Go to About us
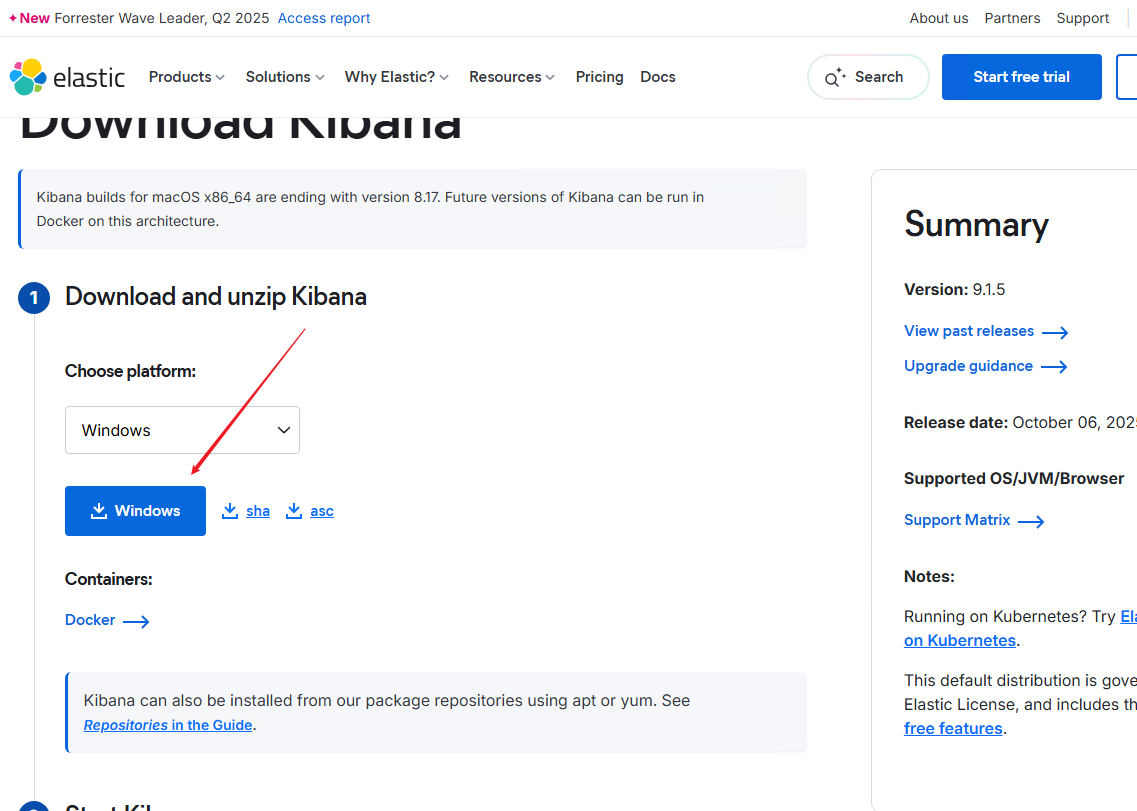Viewport: 1137px width, 811px height. (x=939, y=18)
